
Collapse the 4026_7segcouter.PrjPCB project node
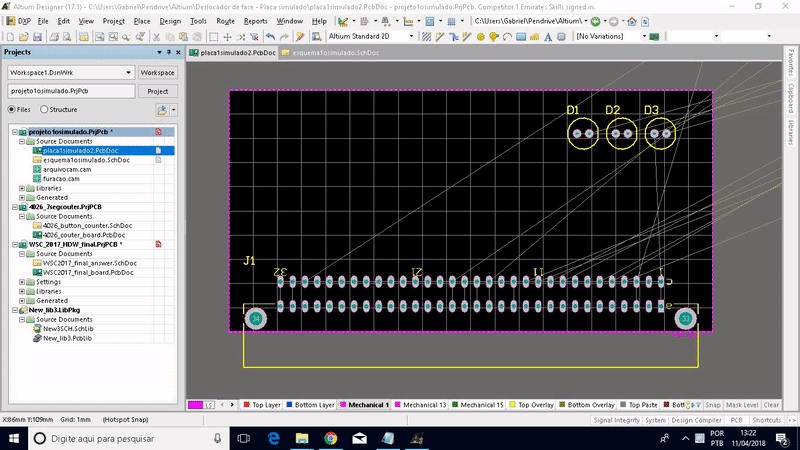pos(15,207)
